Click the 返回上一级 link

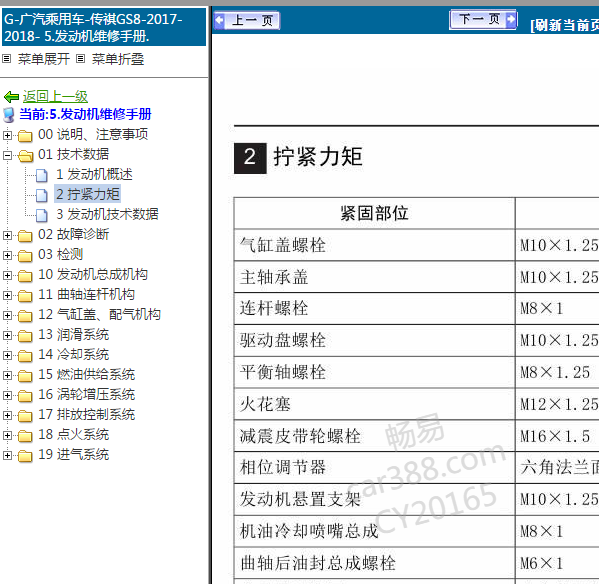pyautogui.click(x=55, y=96)
